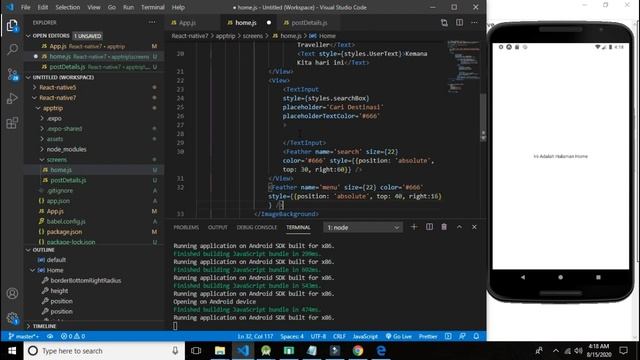Open package.json in file tree
The width and height of the screenshot is (640, 360).
click(64, 231)
